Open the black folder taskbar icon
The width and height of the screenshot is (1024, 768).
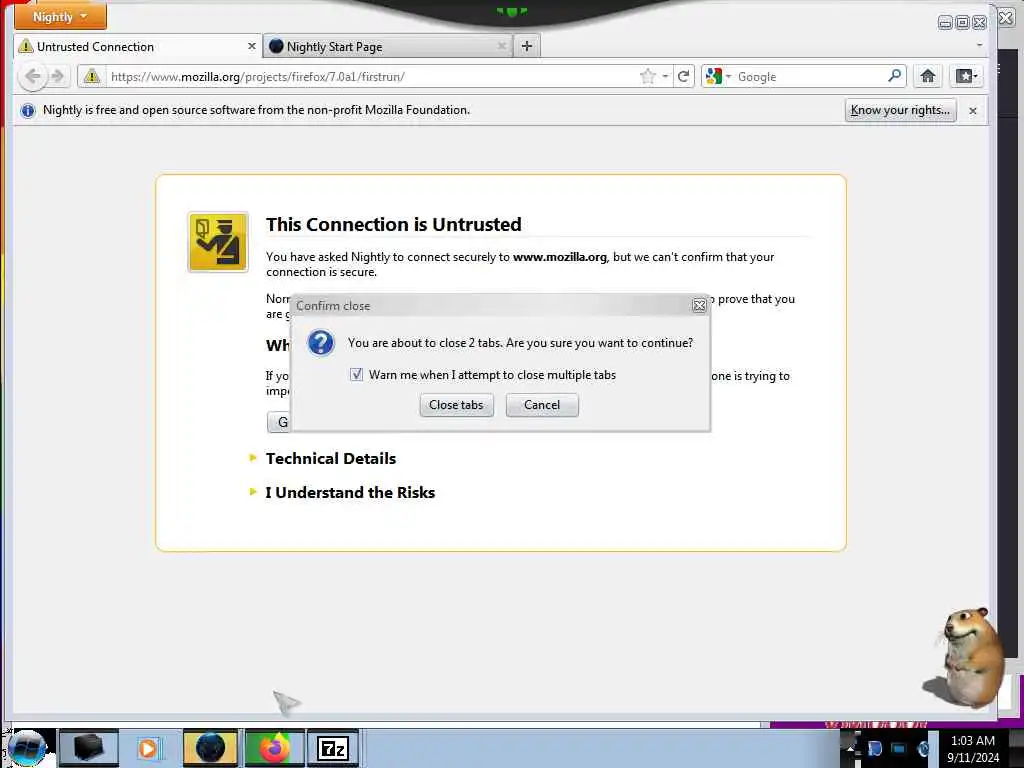click(x=88, y=748)
